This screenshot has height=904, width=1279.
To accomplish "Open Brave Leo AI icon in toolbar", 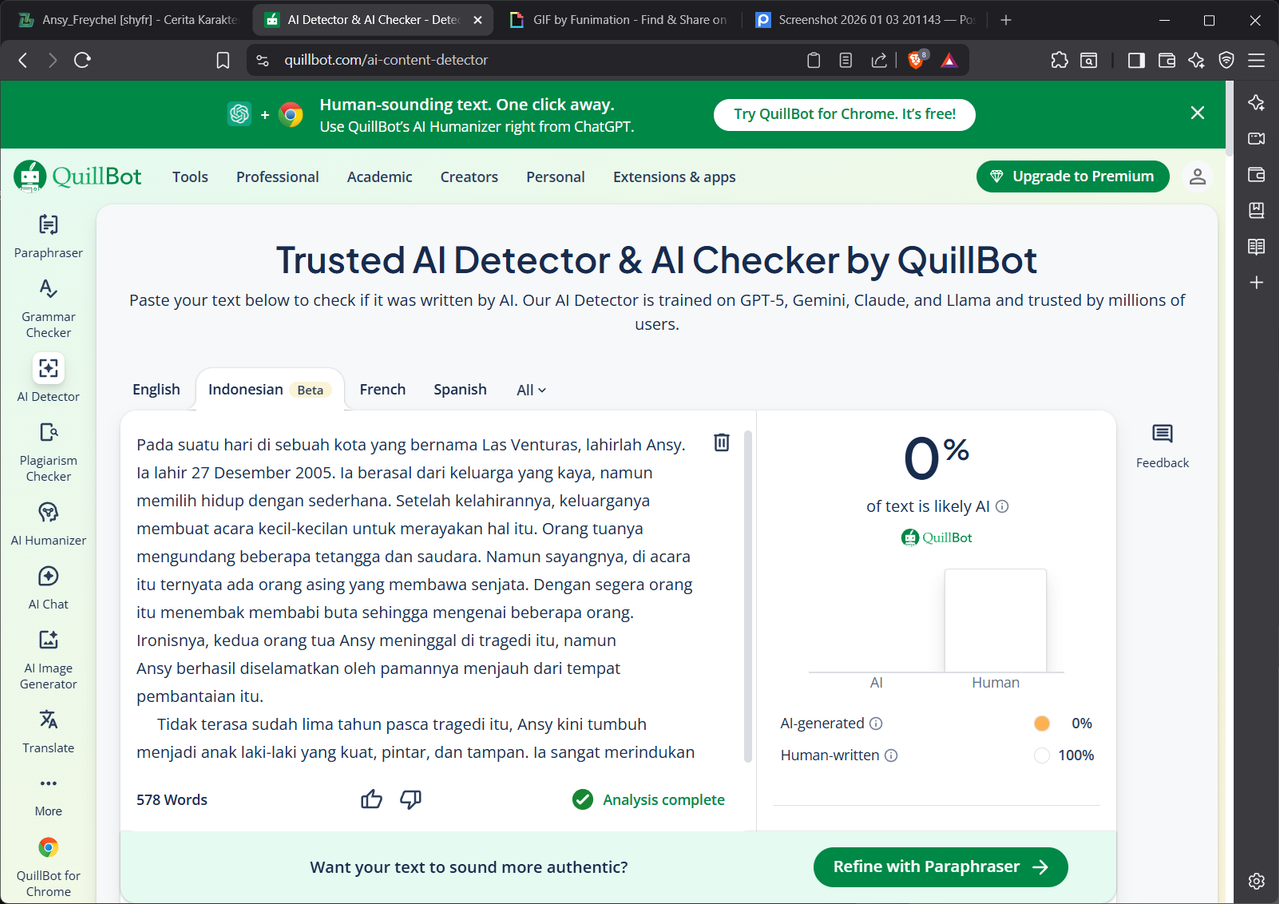I will coord(1196,60).
